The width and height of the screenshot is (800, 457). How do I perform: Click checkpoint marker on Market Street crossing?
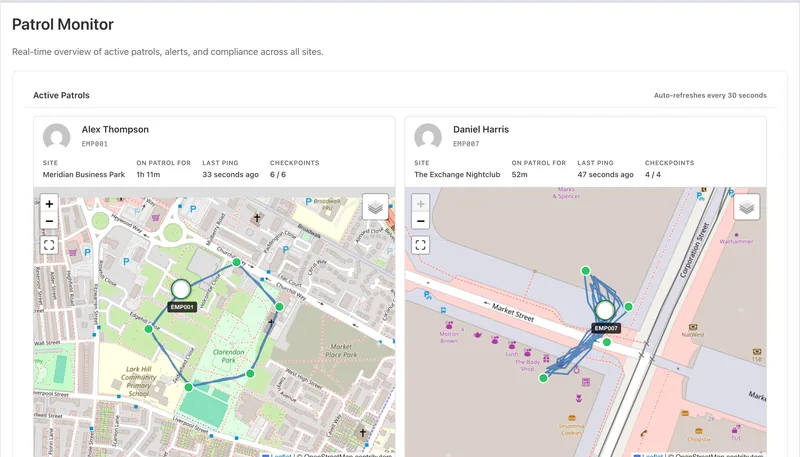(x=607, y=342)
